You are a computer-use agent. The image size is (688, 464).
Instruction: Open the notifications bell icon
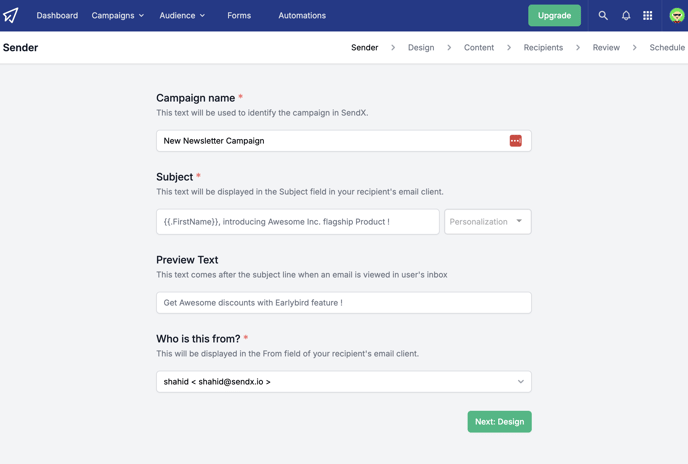point(626,15)
